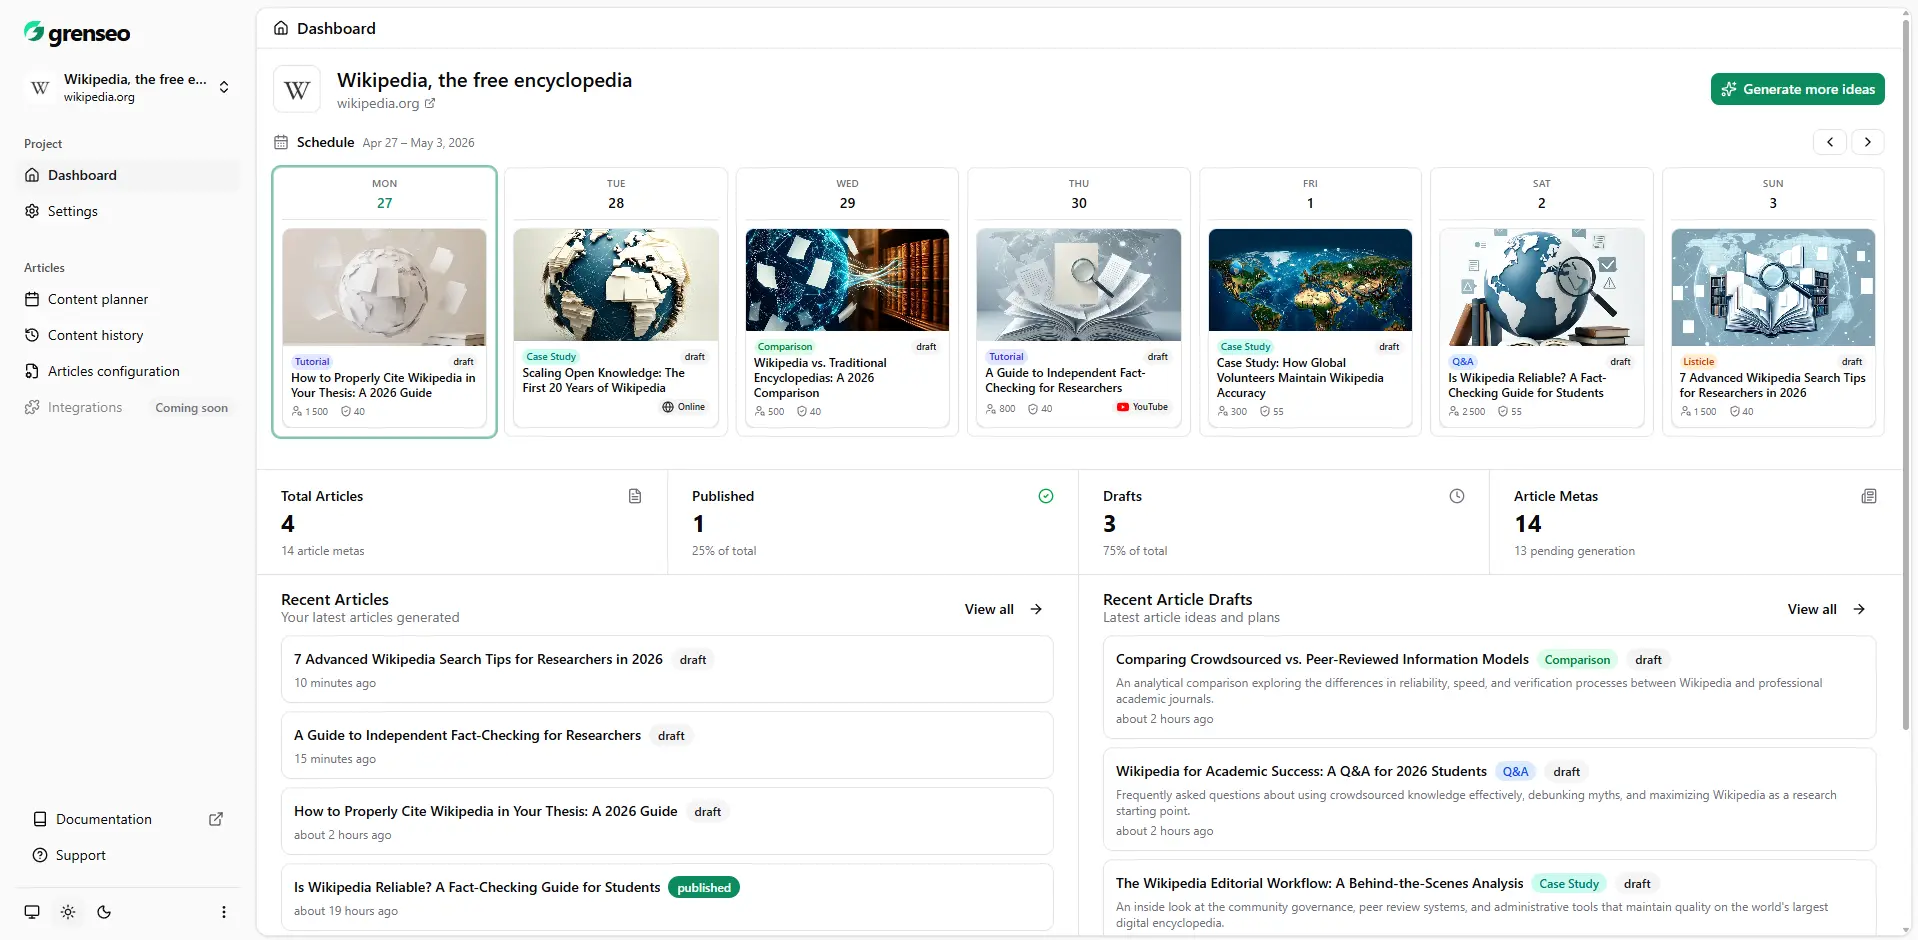The height and width of the screenshot is (940, 1918).
Task: Open Comparing Crowdsourced vs. Peer-Reviewed draft
Action: pos(1489,688)
